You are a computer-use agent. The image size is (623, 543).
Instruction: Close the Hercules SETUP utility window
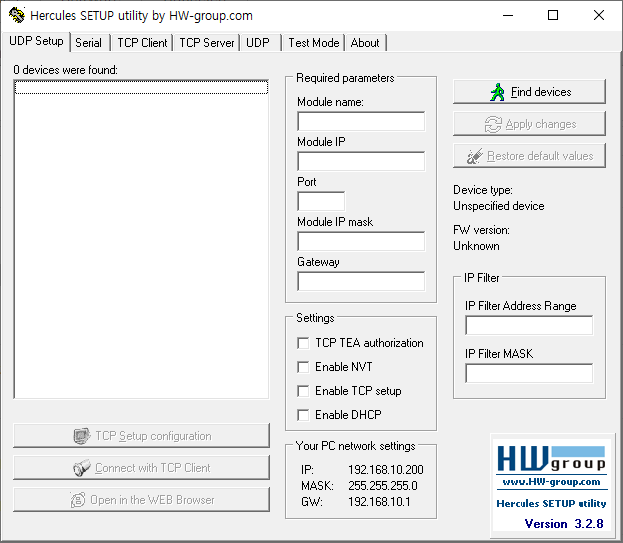pos(599,15)
